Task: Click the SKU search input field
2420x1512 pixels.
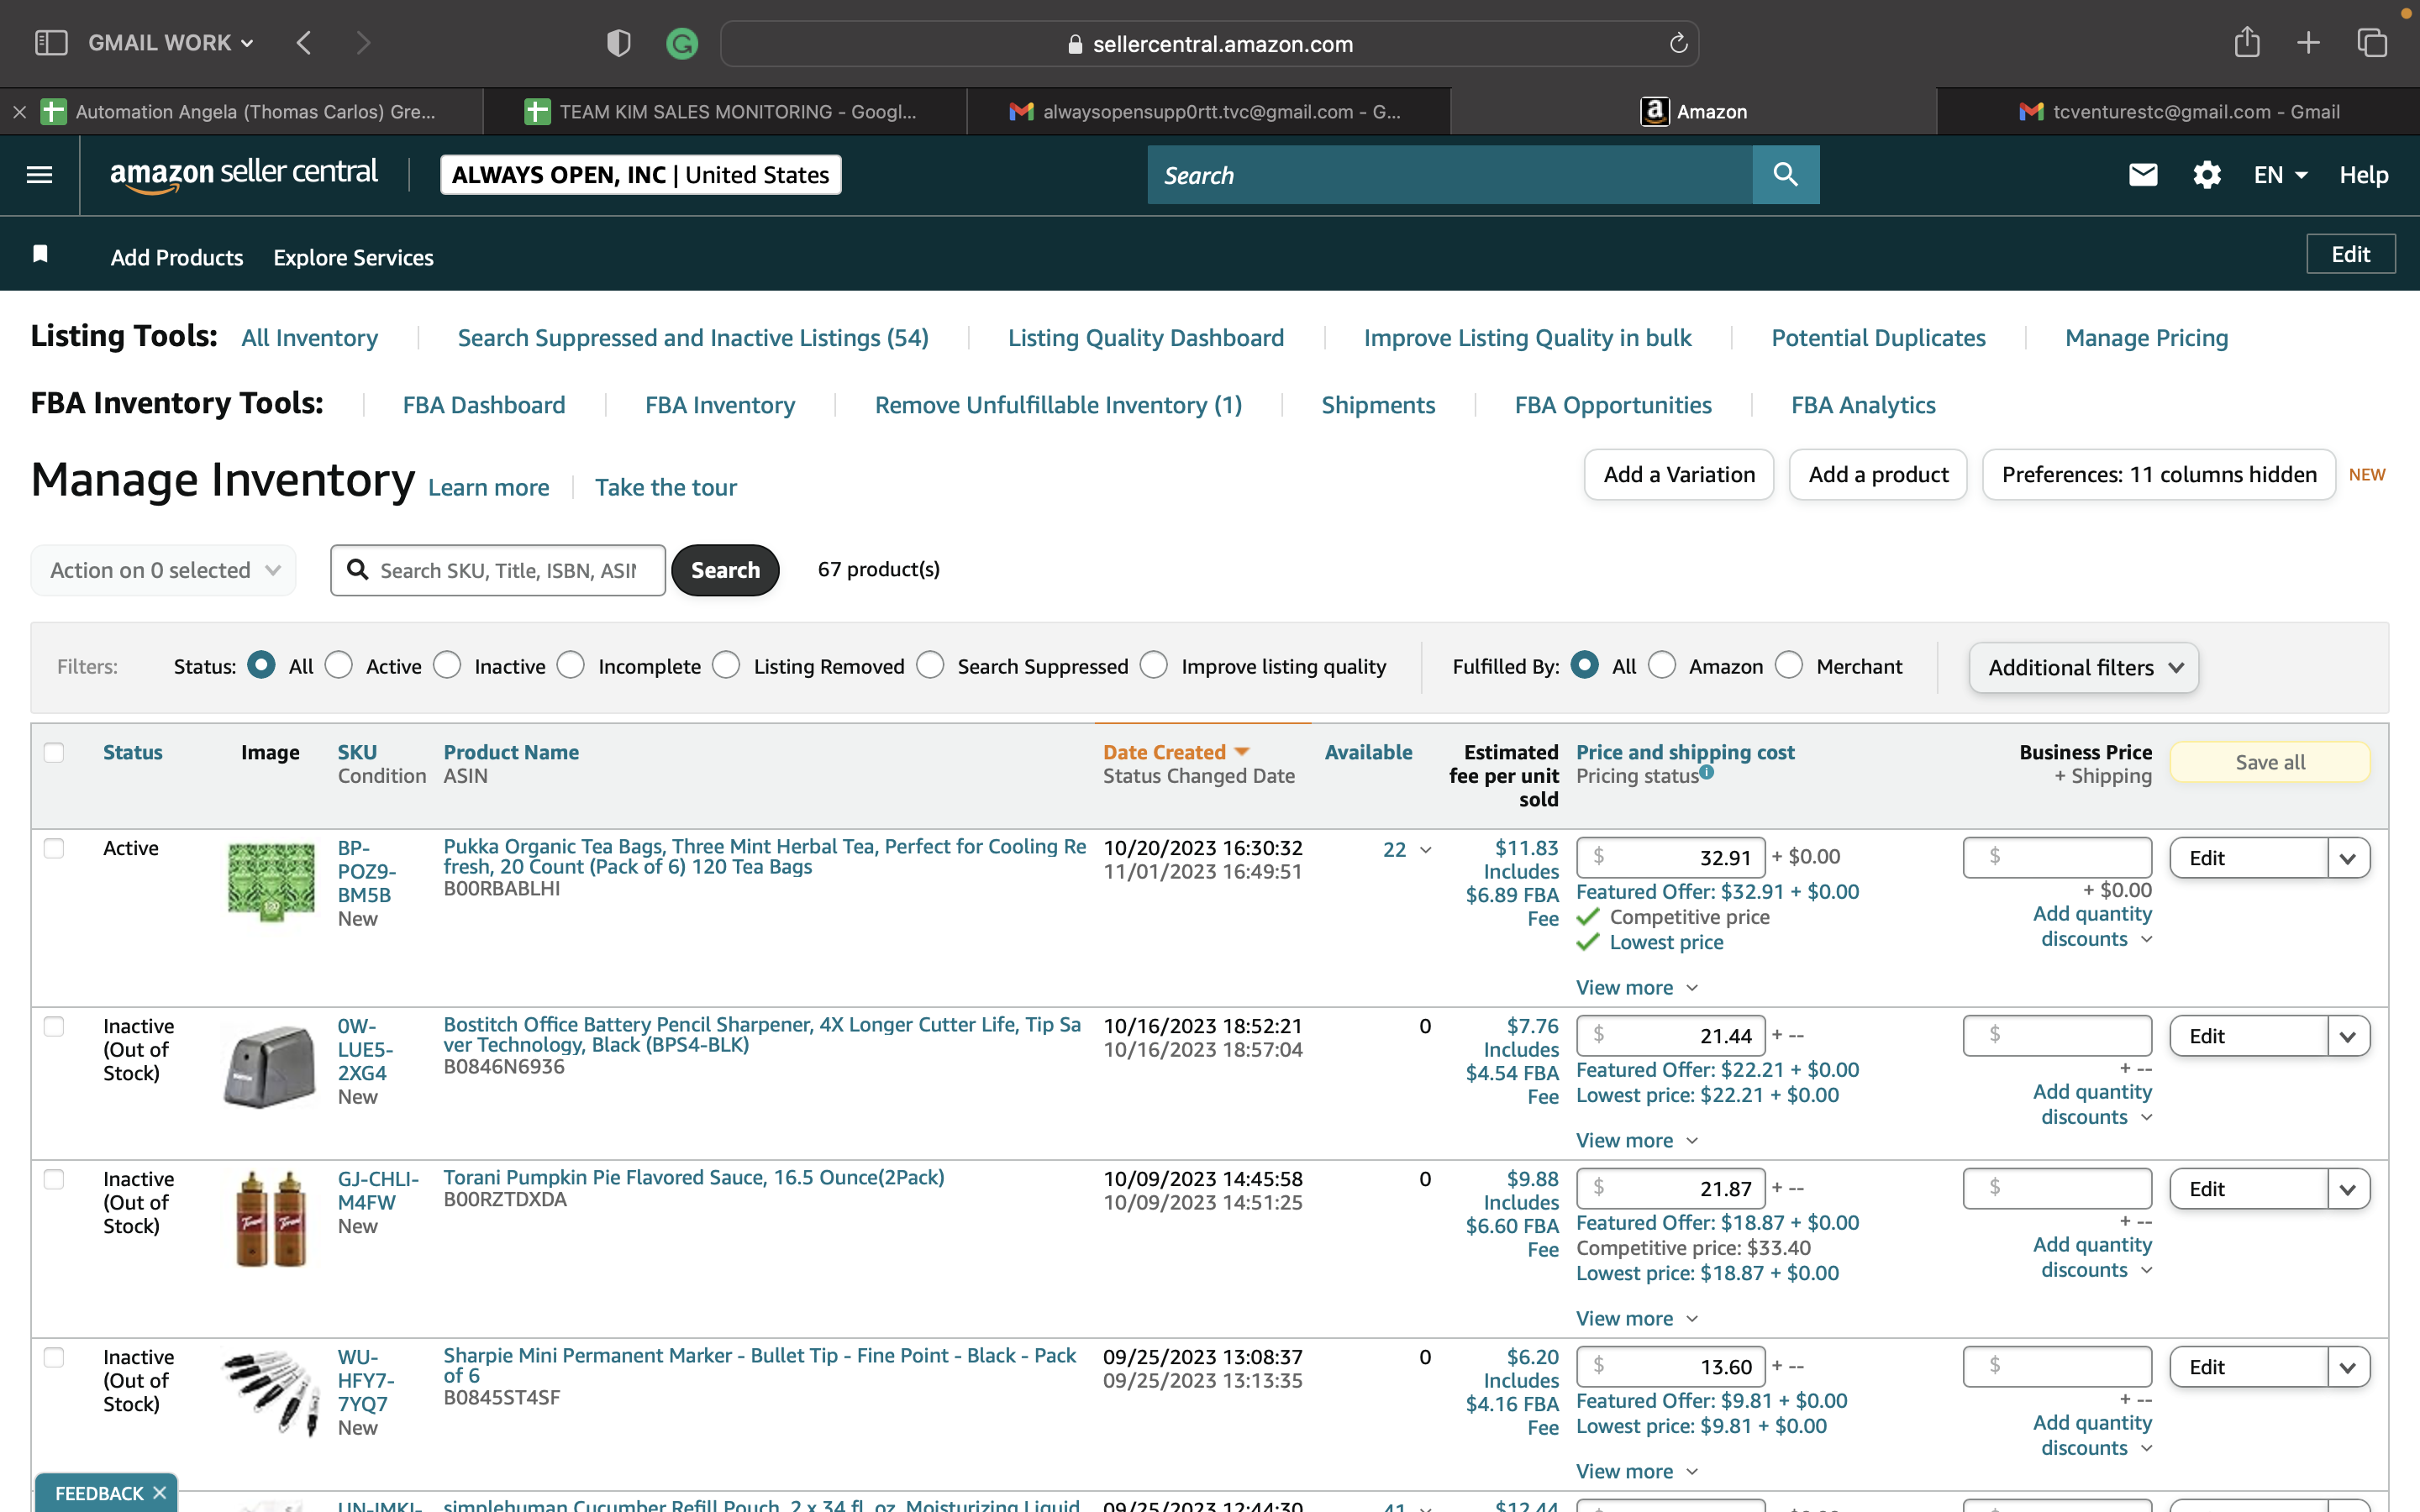Action: 498,570
